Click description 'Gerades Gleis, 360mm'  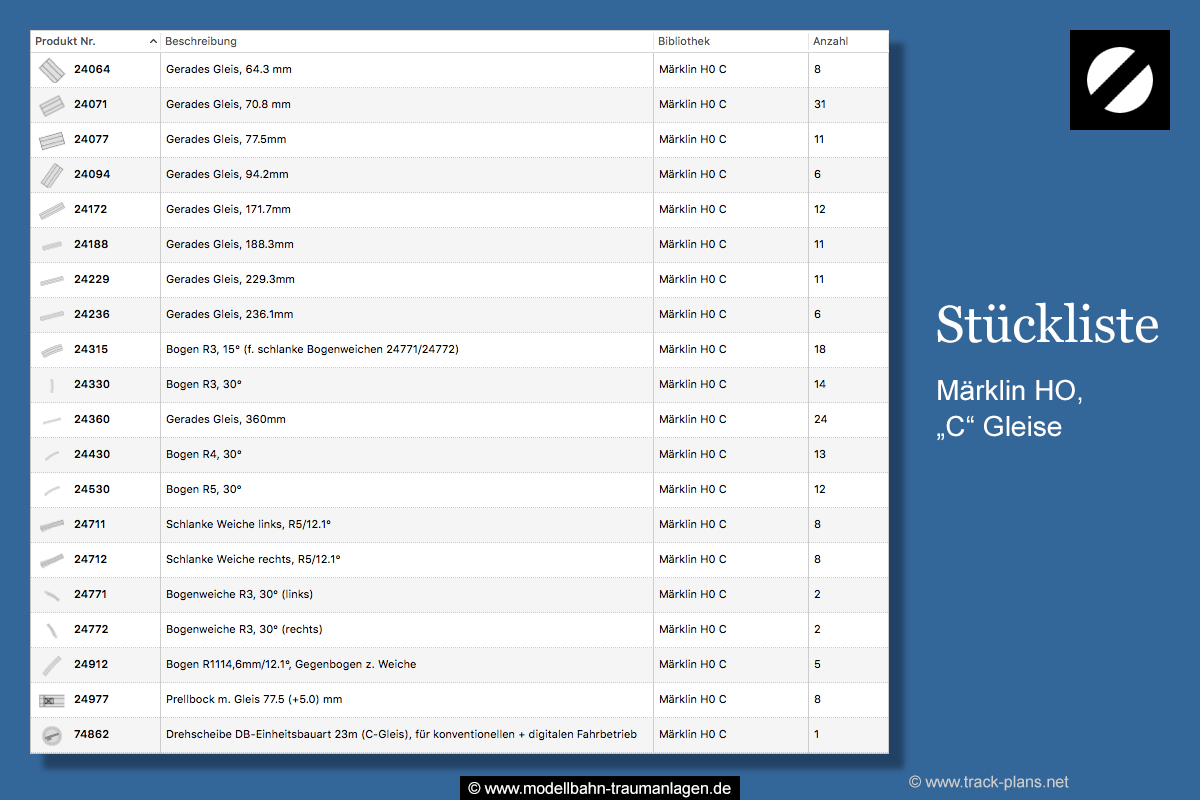[x=226, y=420]
